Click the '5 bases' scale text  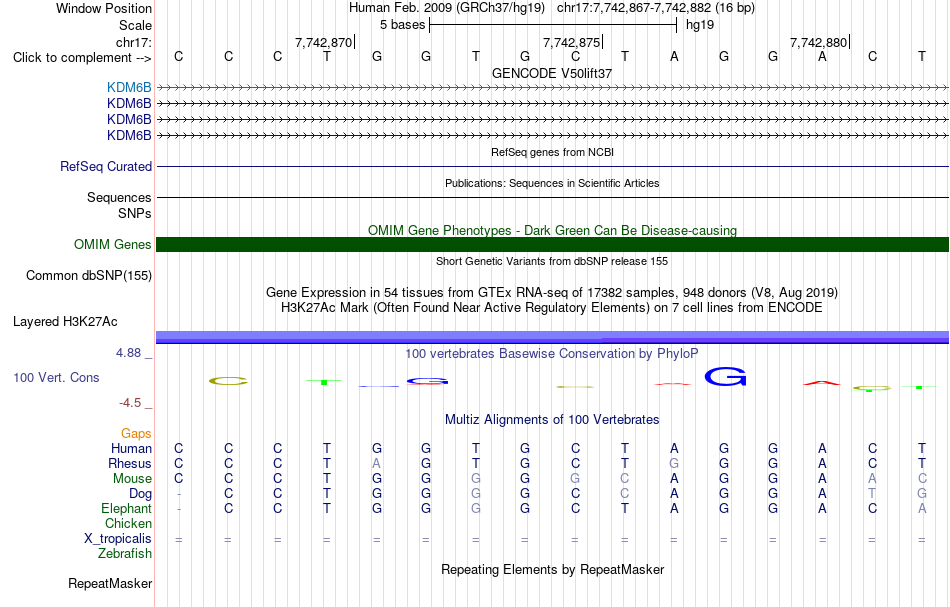[x=402, y=25]
